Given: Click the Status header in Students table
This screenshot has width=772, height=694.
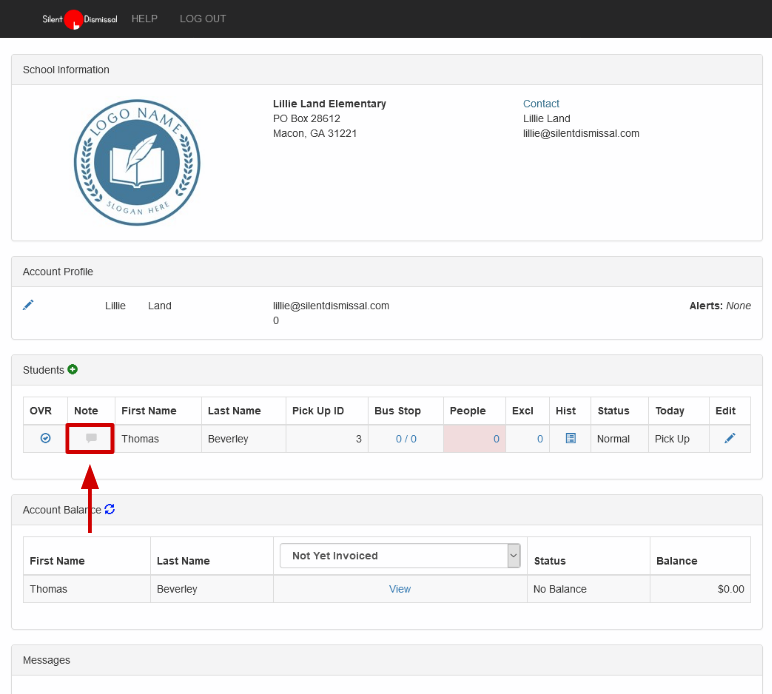Looking at the screenshot, I should (613, 411).
